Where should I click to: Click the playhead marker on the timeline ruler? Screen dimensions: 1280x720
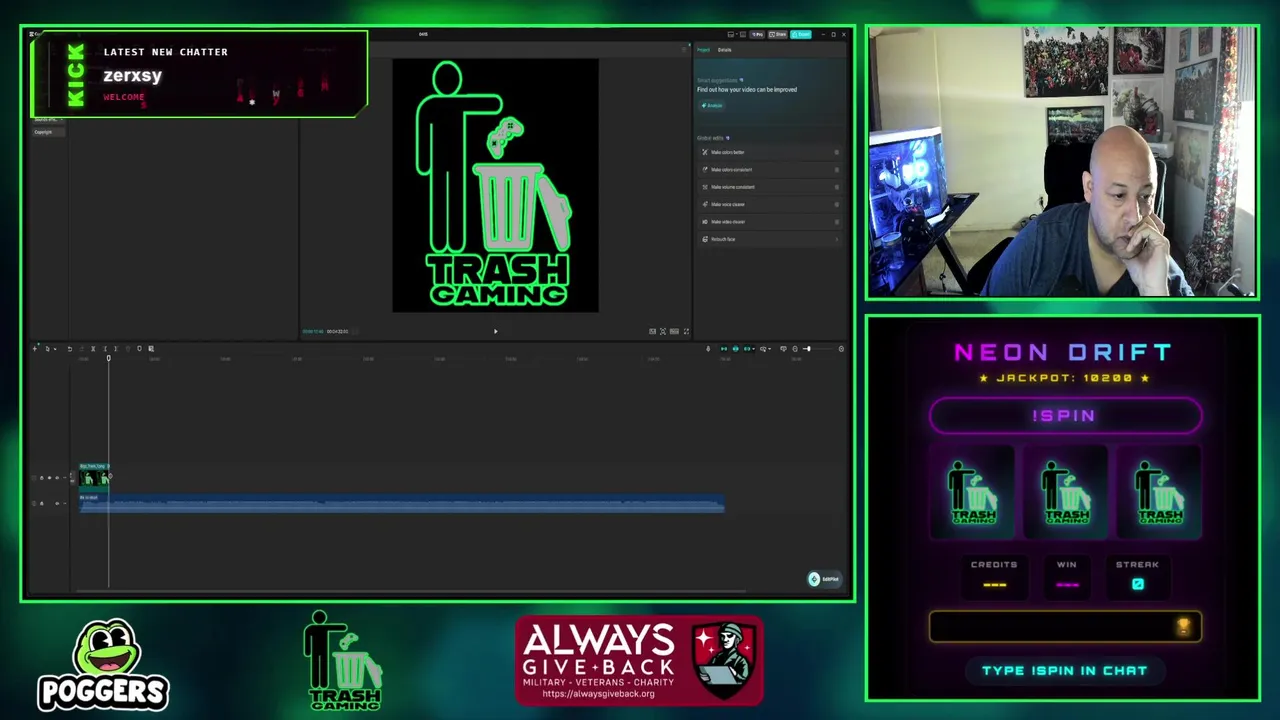click(108, 358)
